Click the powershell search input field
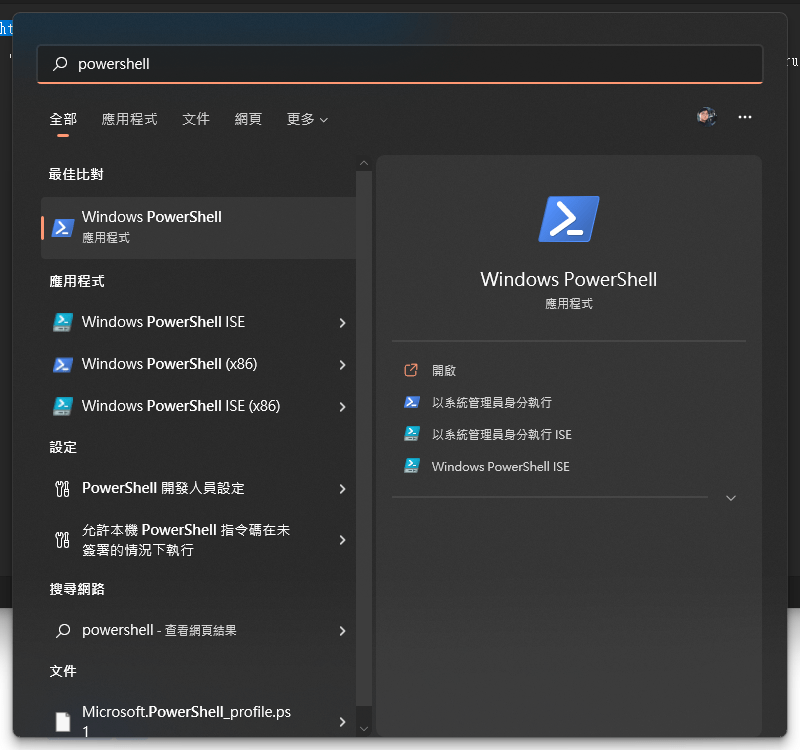800x750 pixels. [400, 64]
